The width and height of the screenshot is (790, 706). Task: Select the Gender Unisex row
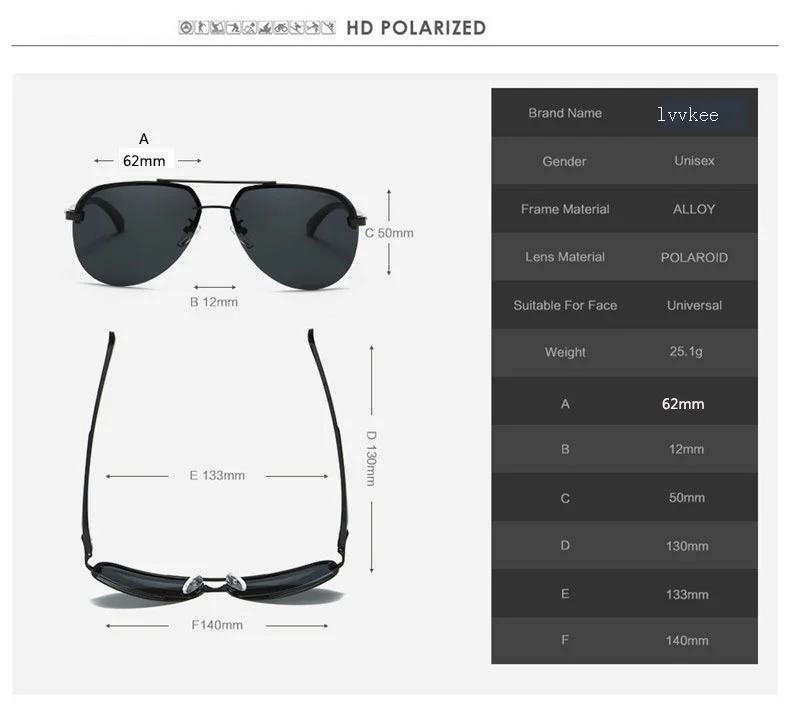[x=624, y=161]
